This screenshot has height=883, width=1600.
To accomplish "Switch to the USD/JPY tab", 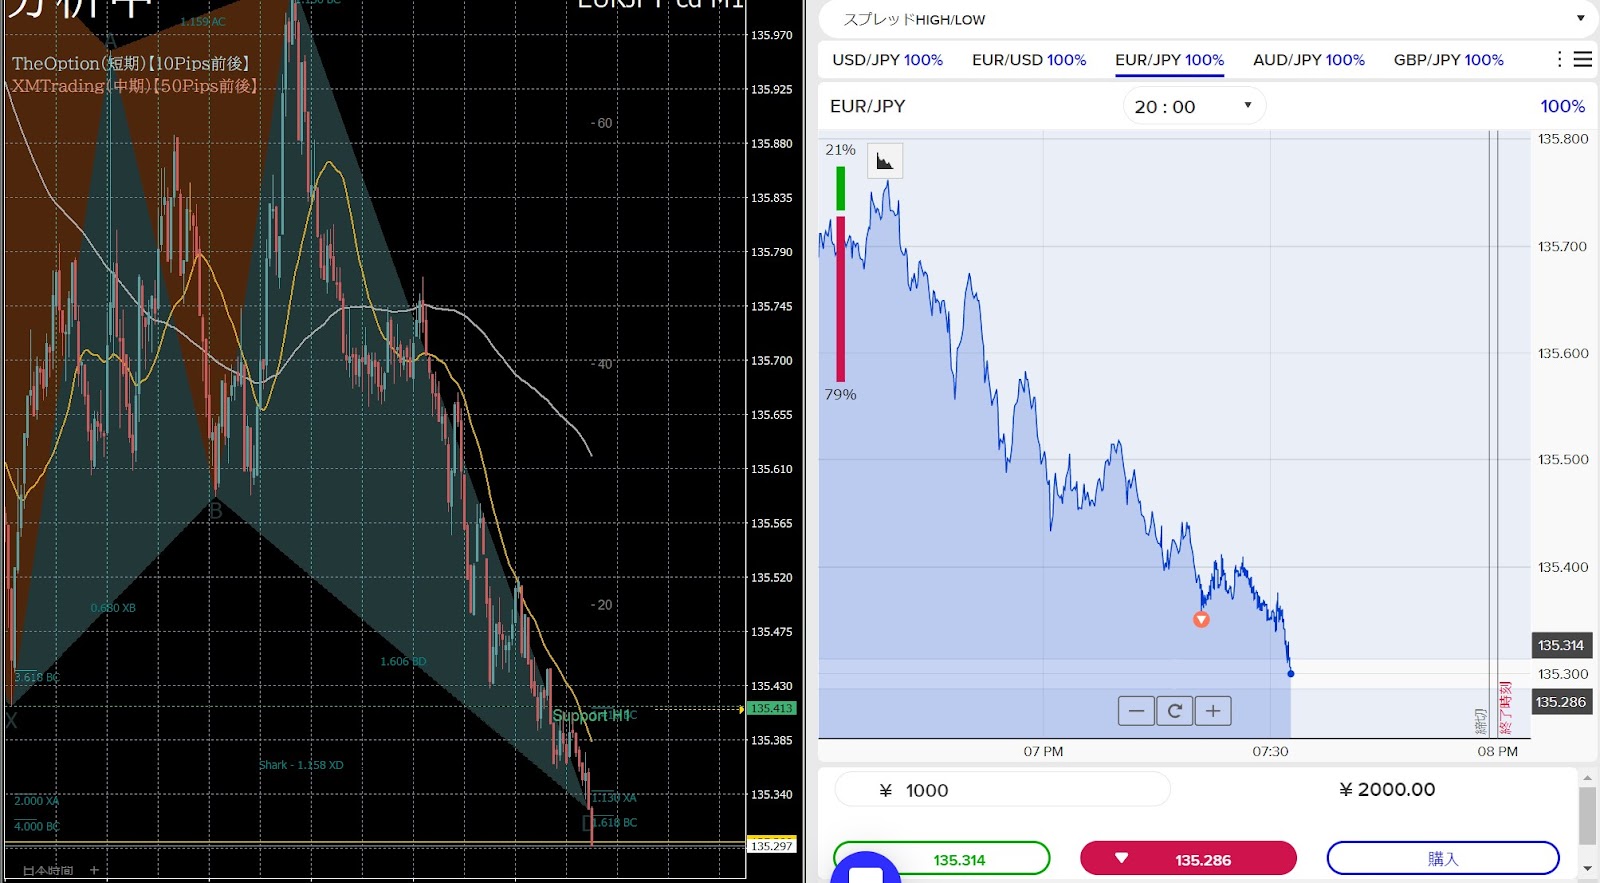I will click(x=887, y=60).
